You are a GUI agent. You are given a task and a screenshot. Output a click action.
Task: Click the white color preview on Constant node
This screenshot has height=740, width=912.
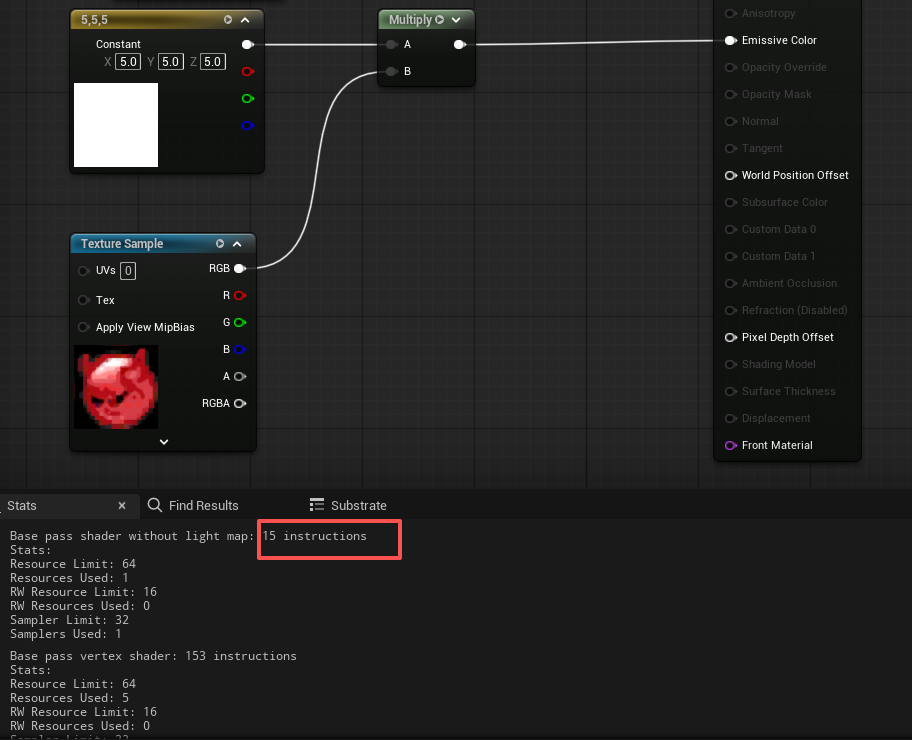116,125
